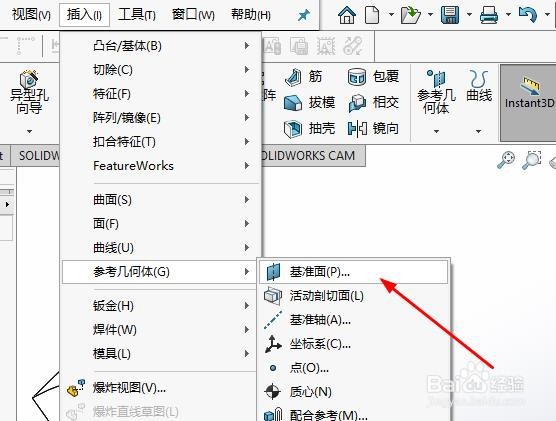The height and width of the screenshot is (421, 556).
Task: Open the 插入(I) menu
Action: 84,15
